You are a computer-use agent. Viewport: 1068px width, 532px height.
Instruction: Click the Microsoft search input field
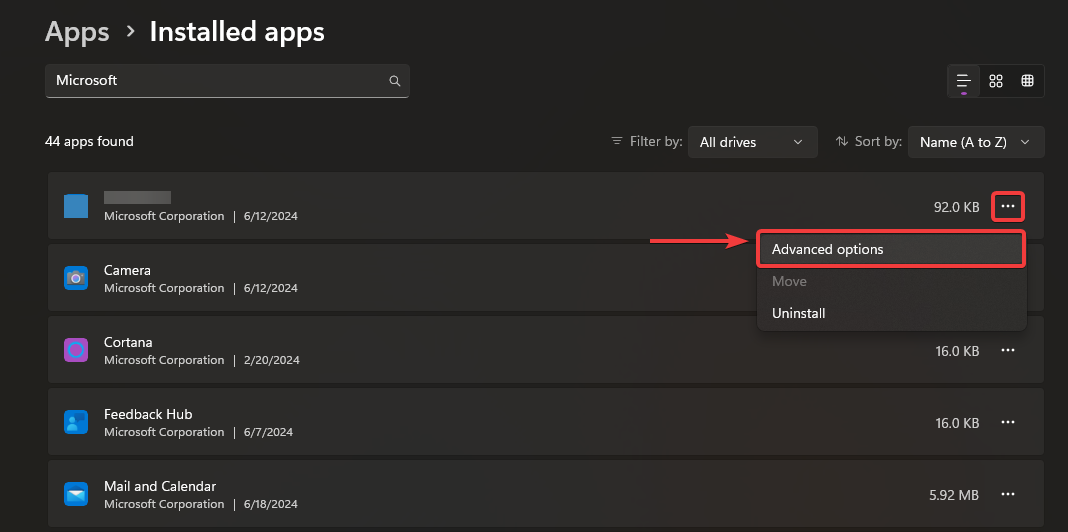[215, 81]
